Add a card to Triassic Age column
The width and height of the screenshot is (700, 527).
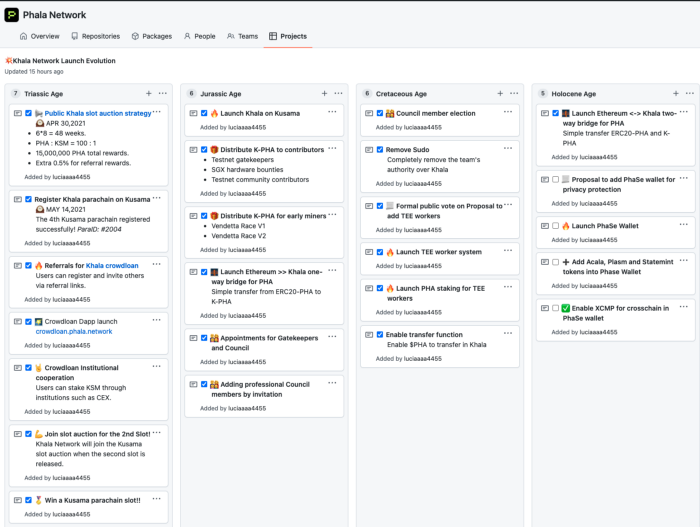[149, 93]
